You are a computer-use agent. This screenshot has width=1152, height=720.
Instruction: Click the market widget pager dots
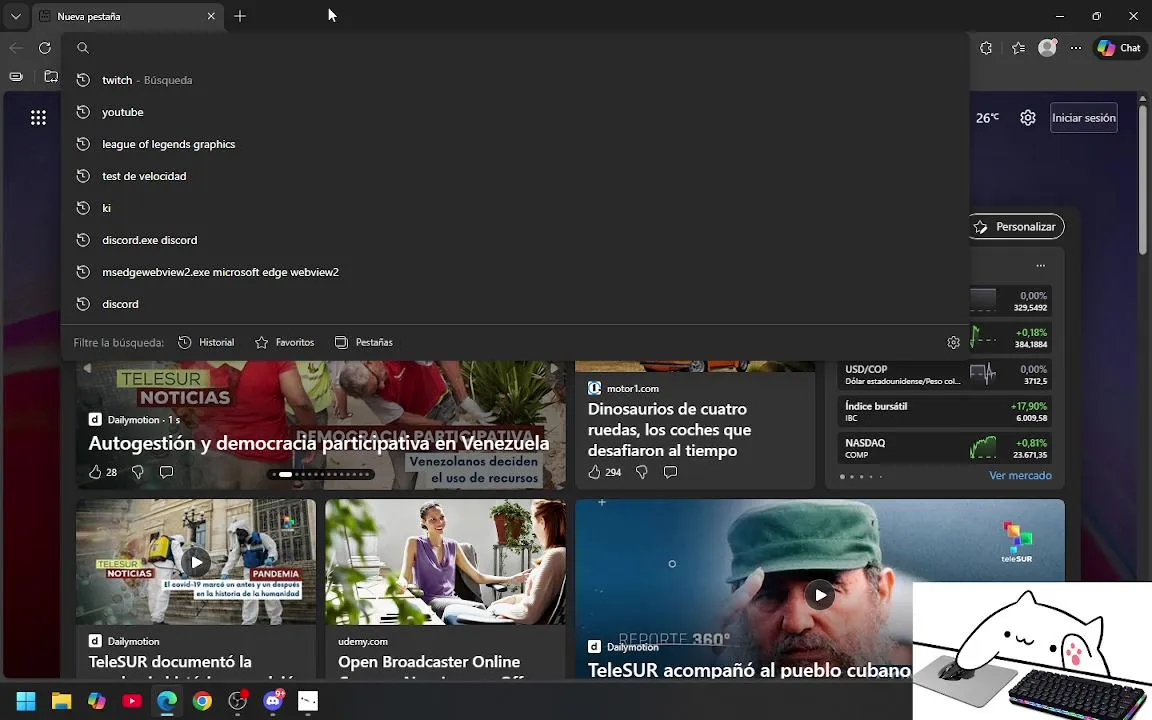[861, 477]
